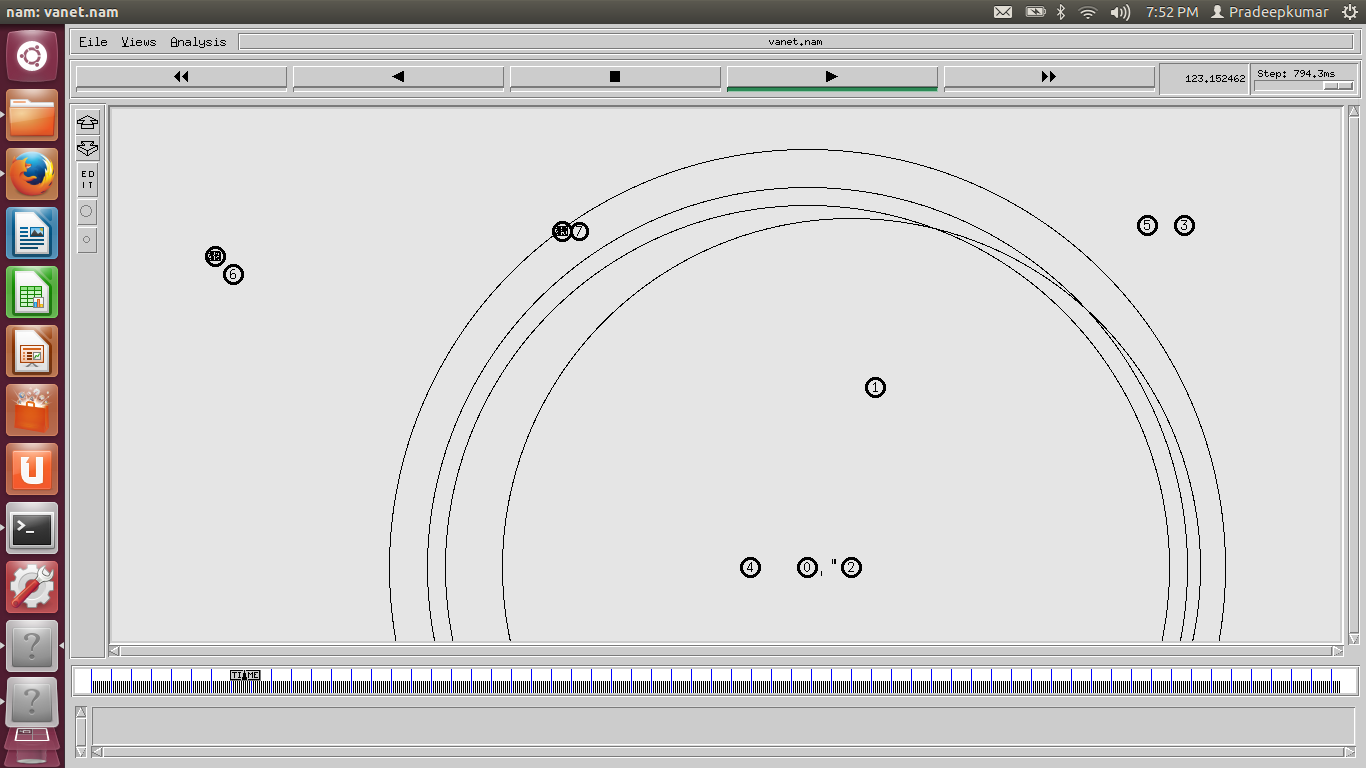Select node 7 in the topology

point(579,231)
